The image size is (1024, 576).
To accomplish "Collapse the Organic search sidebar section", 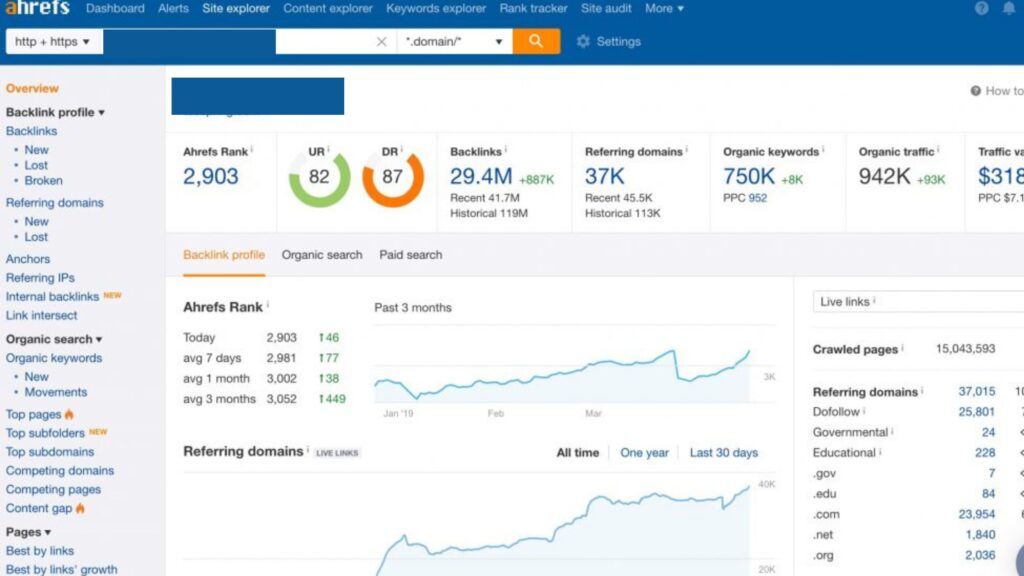I will 54,339.
